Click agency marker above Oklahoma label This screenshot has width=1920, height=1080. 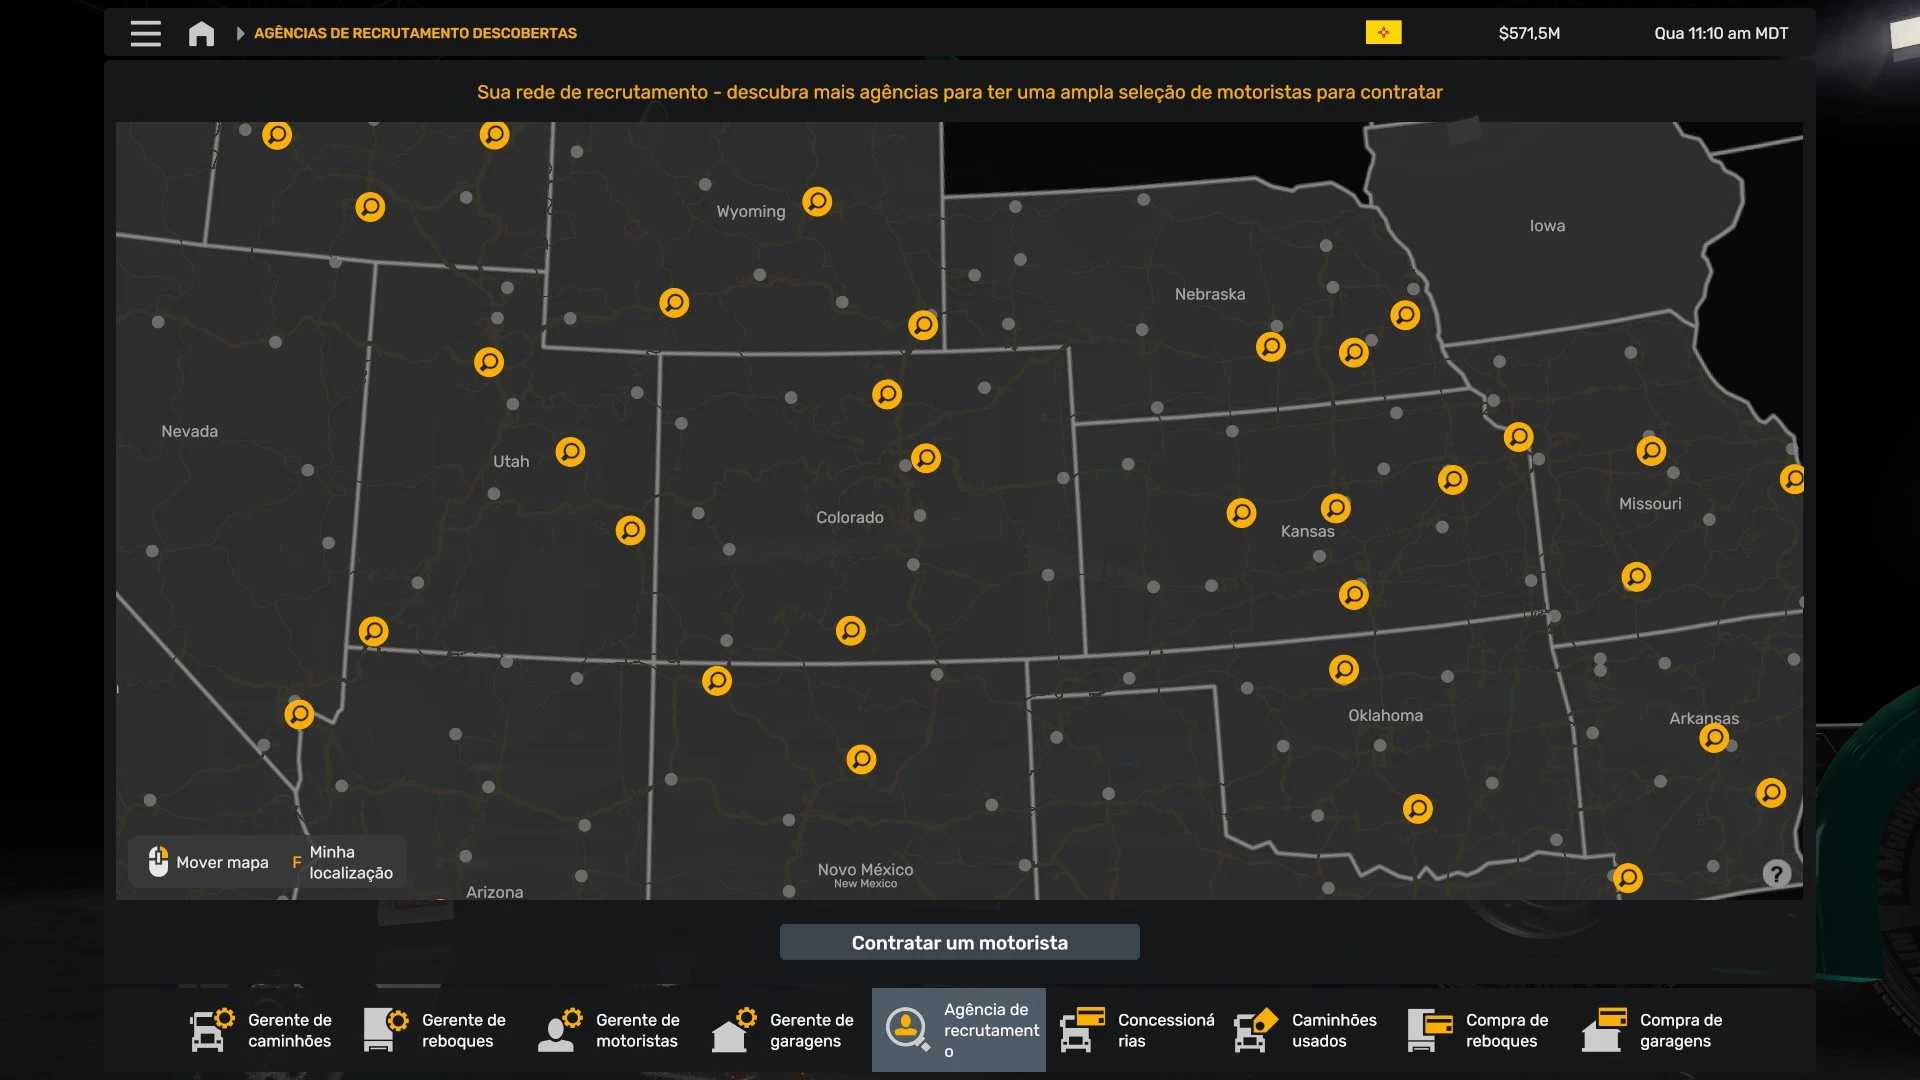(1343, 669)
